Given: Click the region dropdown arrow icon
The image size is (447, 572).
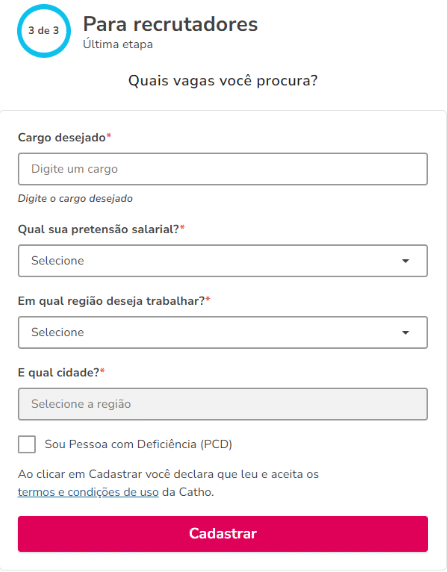Looking at the screenshot, I should pyautogui.click(x=405, y=332).
